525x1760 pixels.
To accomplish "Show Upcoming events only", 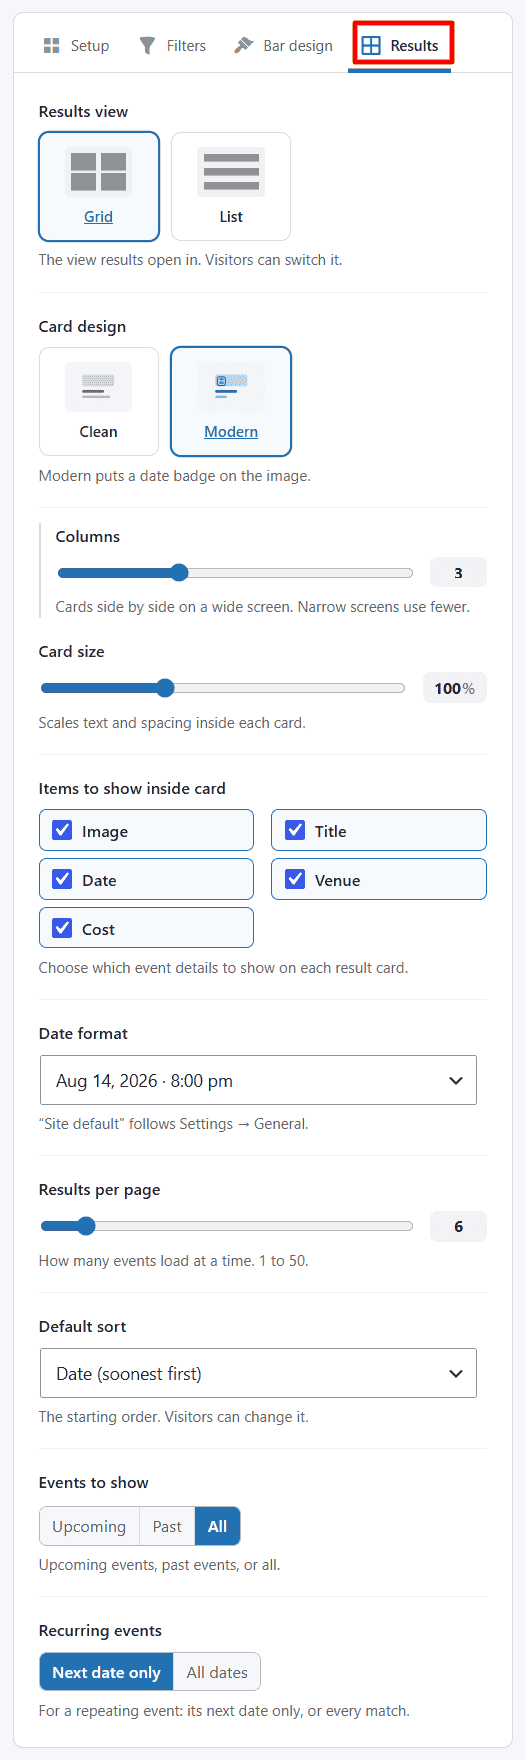I will [89, 1526].
